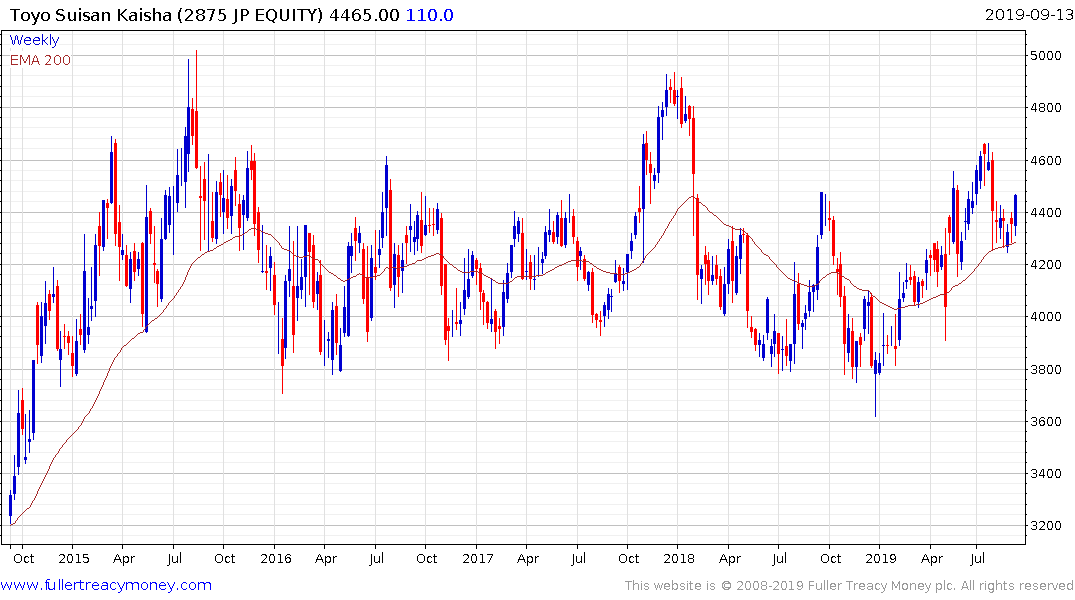Click the 2016 year label on time axis
Viewport: 1075px width, 600px height.
click(x=276, y=558)
